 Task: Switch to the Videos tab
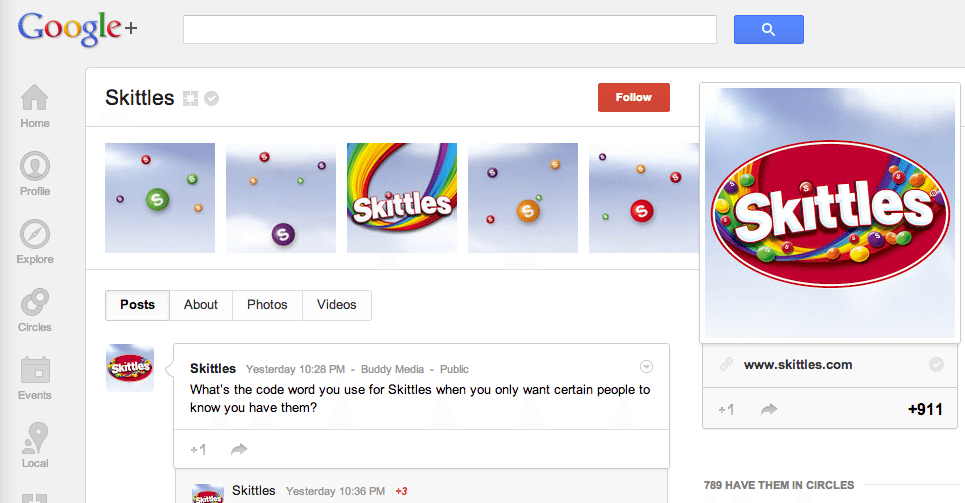pos(337,305)
